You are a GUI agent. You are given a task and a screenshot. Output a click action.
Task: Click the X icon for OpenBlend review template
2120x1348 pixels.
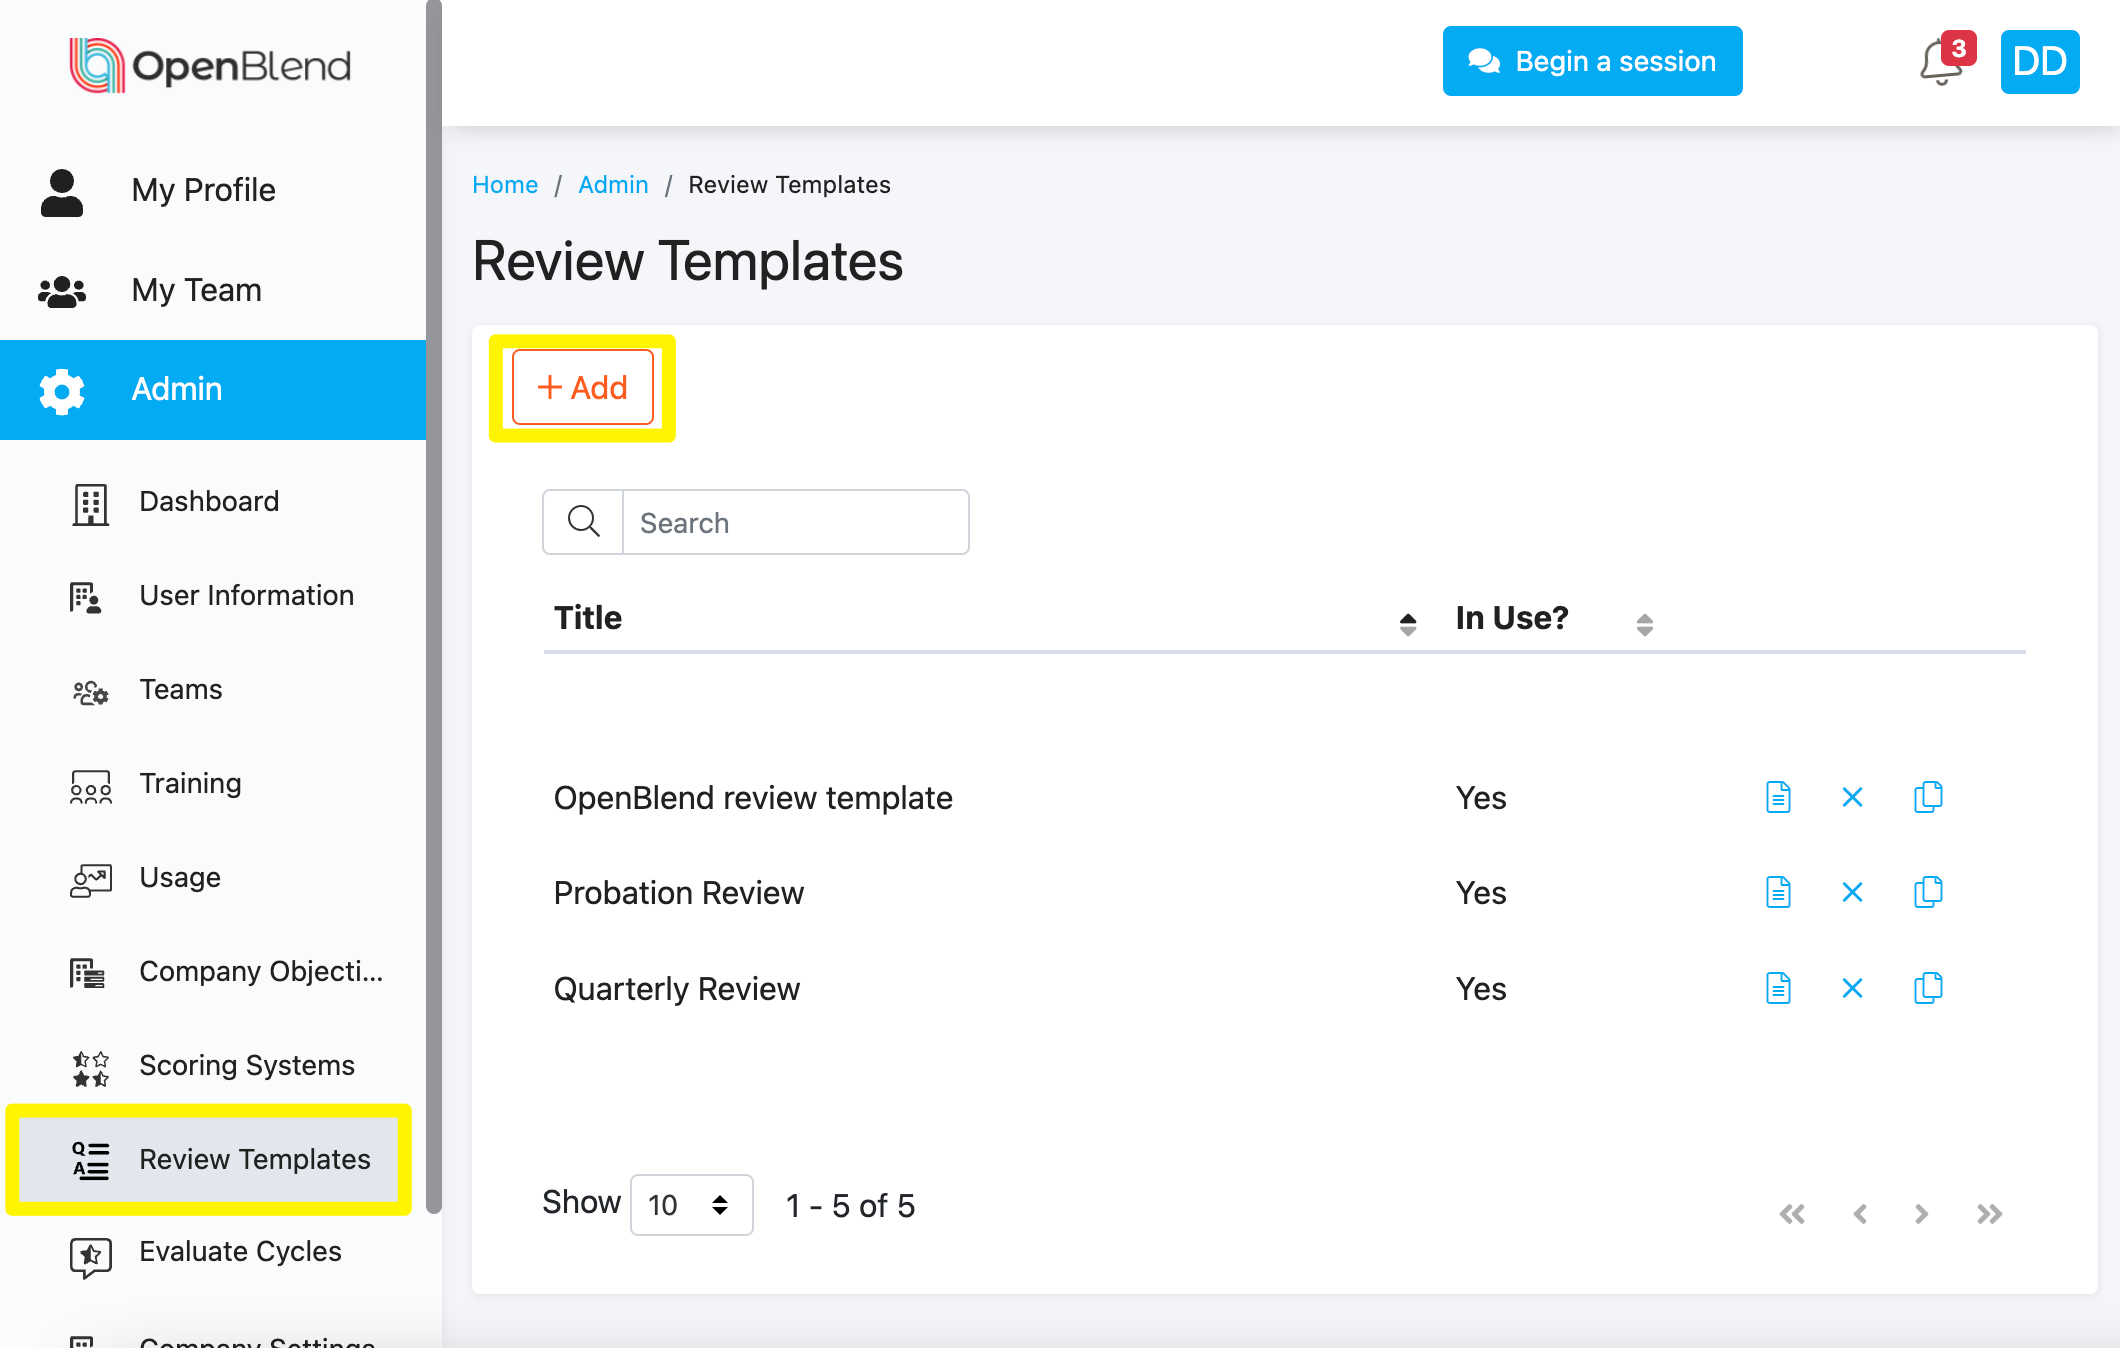pos(1852,797)
